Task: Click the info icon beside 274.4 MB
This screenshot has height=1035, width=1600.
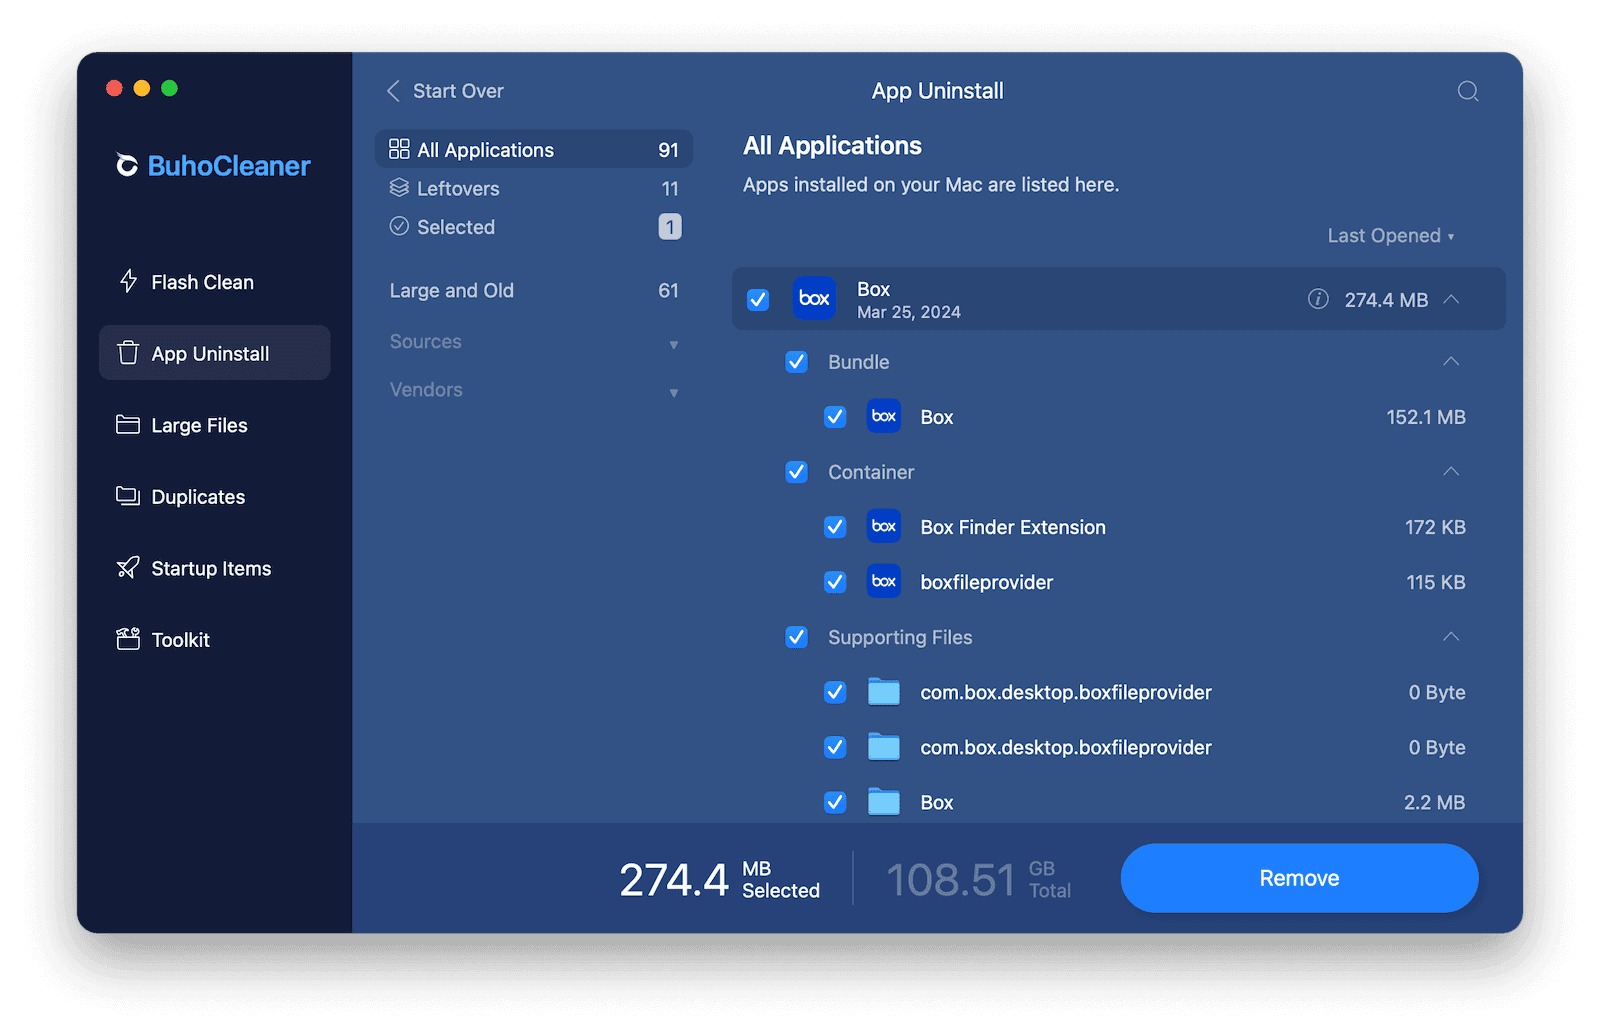Action: tap(1318, 299)
